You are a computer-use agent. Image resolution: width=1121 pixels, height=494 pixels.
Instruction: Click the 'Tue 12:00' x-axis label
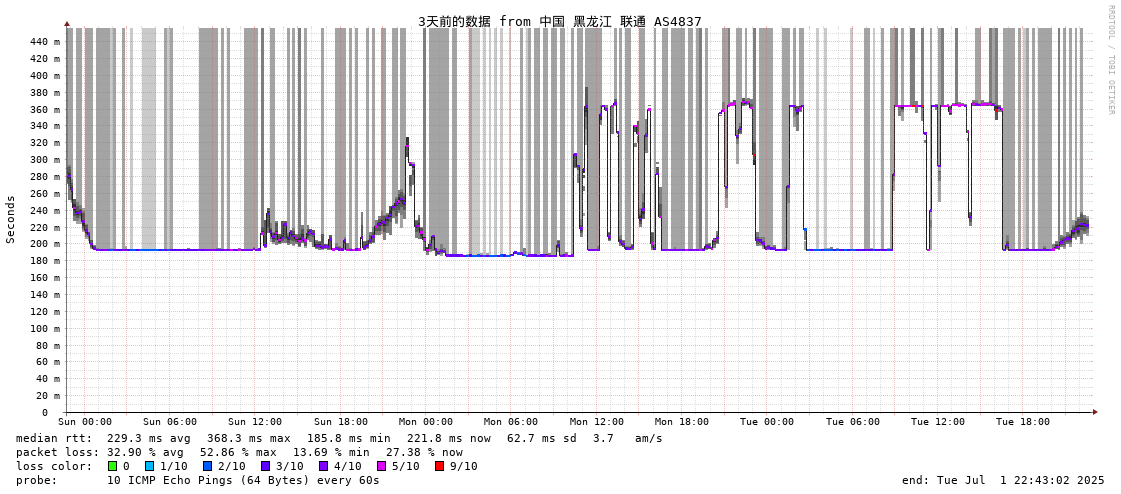(x=938, y=422)
